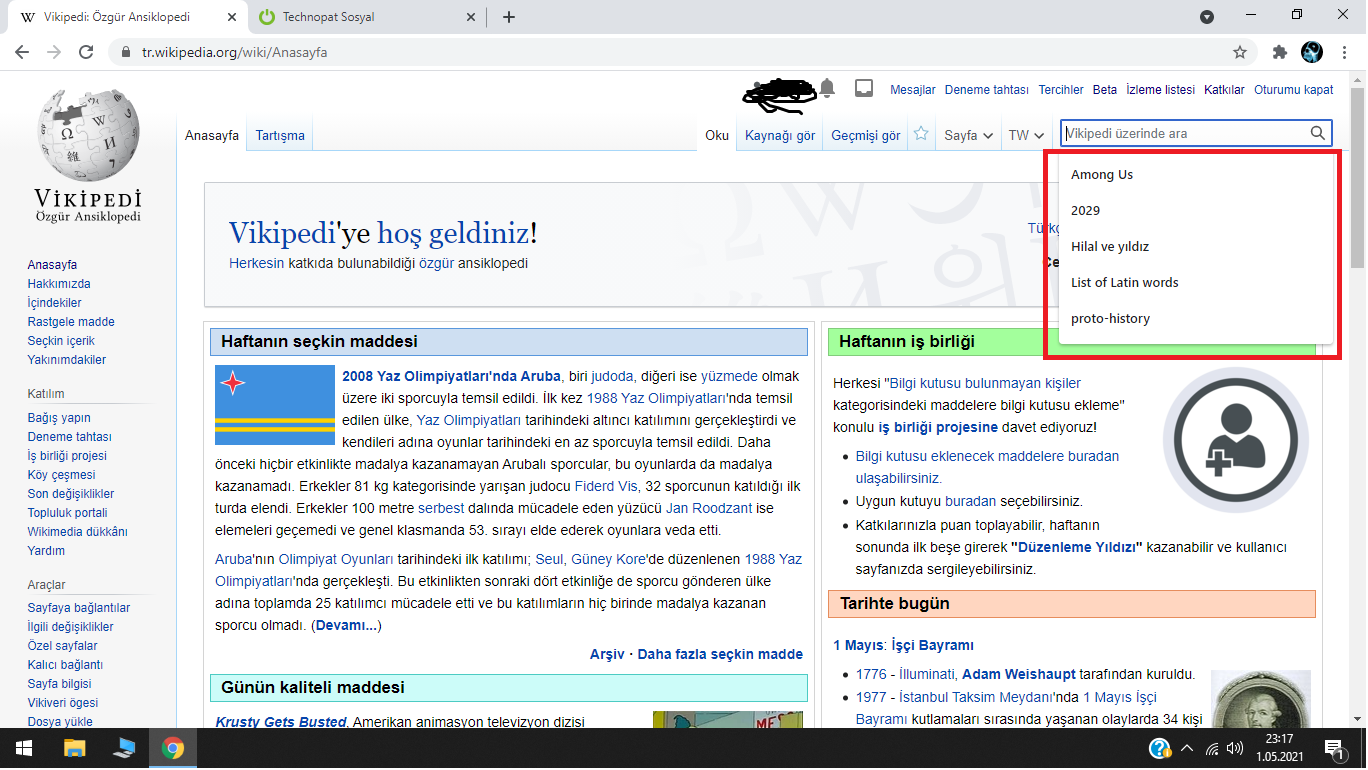Open the Krusty Gets Busted article

pyautogui.click(x=281, y=722)
